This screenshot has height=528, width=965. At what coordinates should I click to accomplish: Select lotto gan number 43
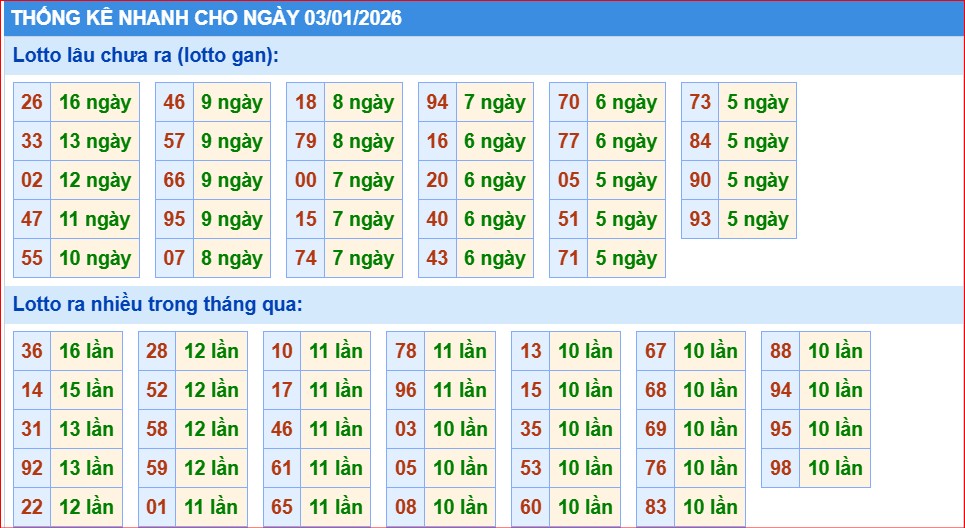[437, 258]
